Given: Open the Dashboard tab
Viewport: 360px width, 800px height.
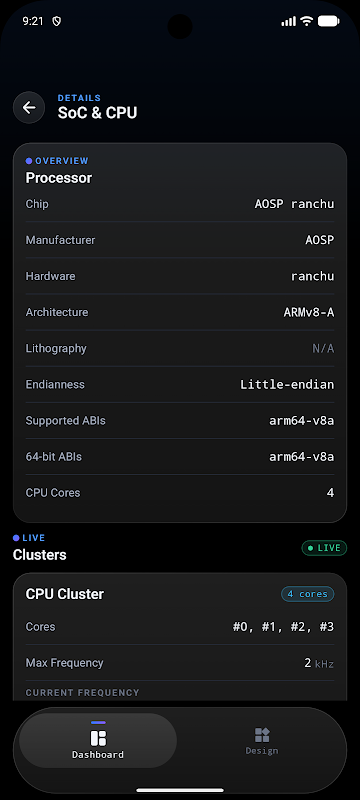Looking at the screenshot, I should click(x=98, y=740).
